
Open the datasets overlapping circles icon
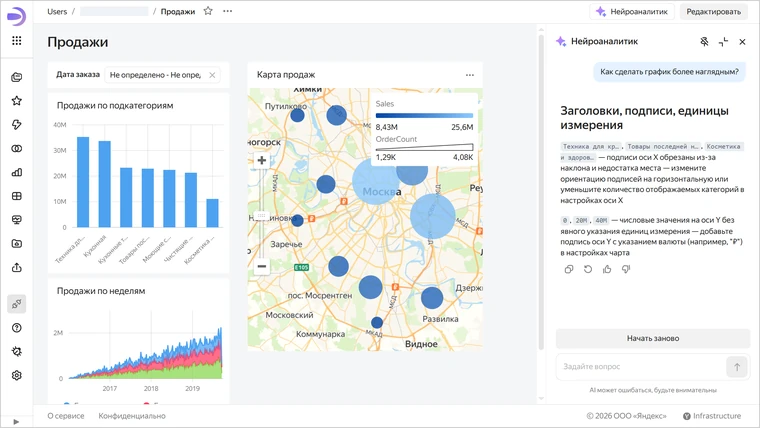[16, 148]
